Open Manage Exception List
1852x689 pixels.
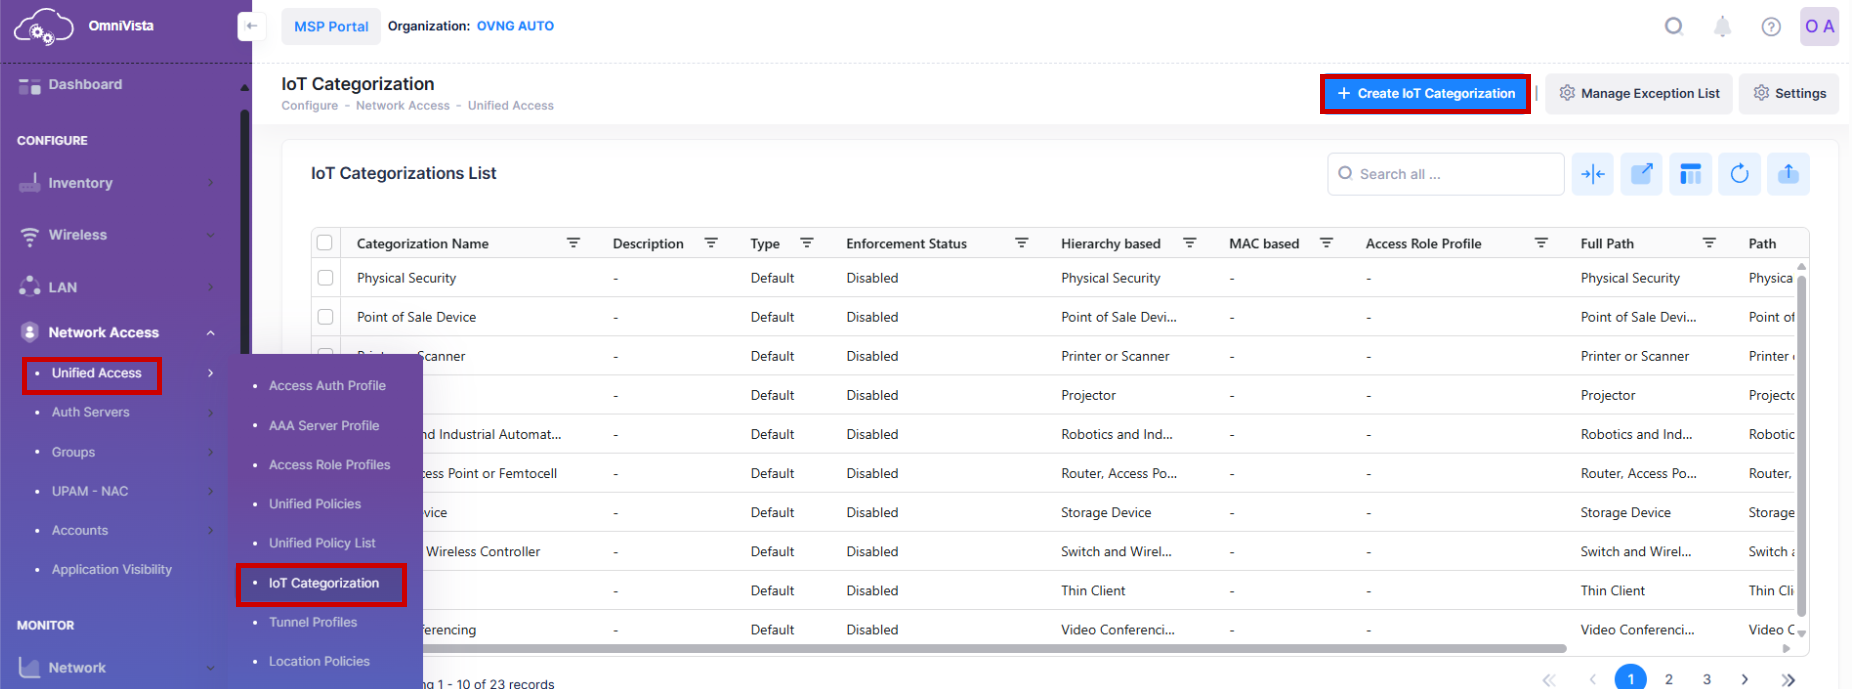pyautogui.click(x=1639, y=94)
